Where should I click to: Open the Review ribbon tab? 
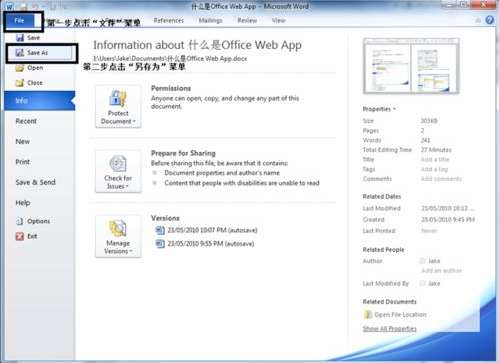coord(247,20)
